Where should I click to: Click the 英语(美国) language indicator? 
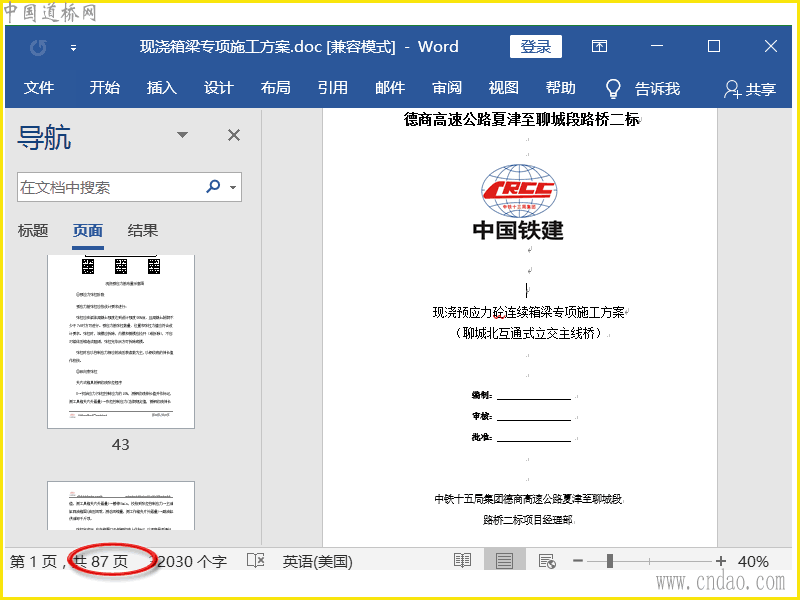coord(317,562)
